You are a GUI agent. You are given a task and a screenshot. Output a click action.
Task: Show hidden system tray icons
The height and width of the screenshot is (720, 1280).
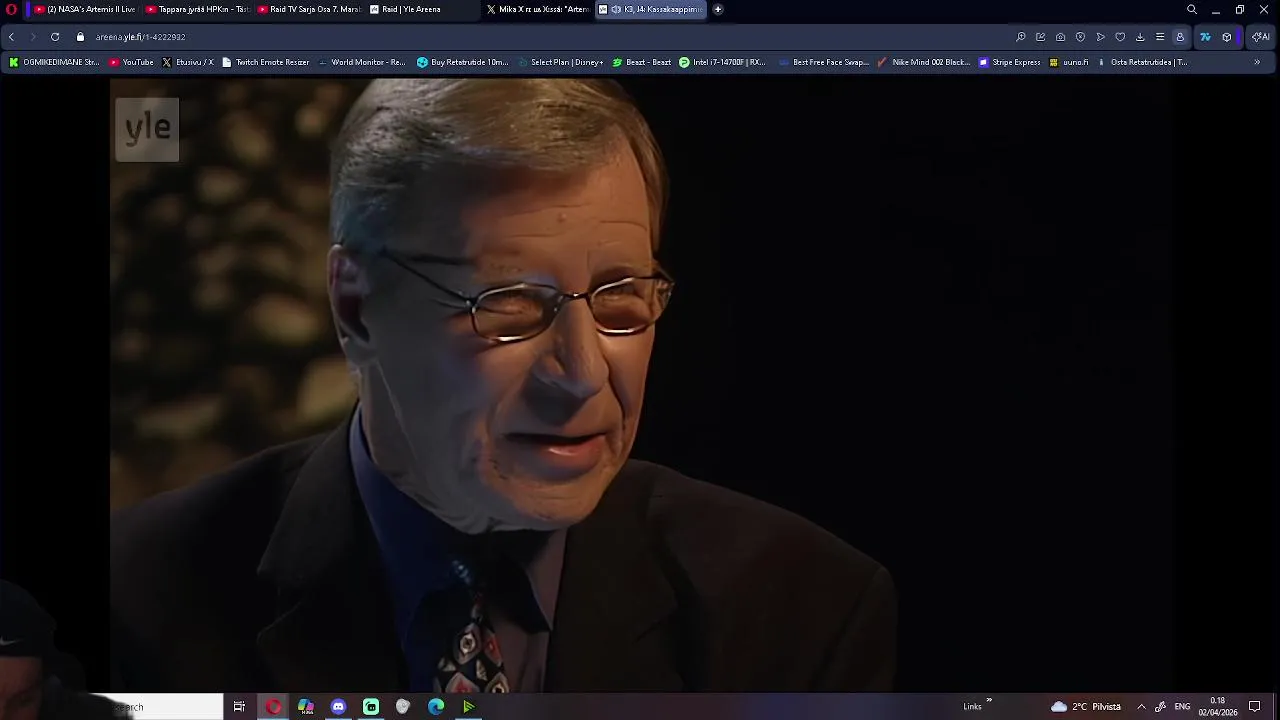[1141, 707]
